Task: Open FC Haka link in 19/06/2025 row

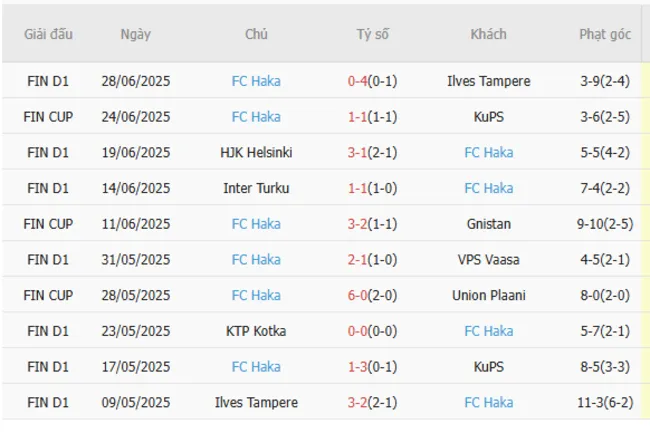Action: point(488,153)
